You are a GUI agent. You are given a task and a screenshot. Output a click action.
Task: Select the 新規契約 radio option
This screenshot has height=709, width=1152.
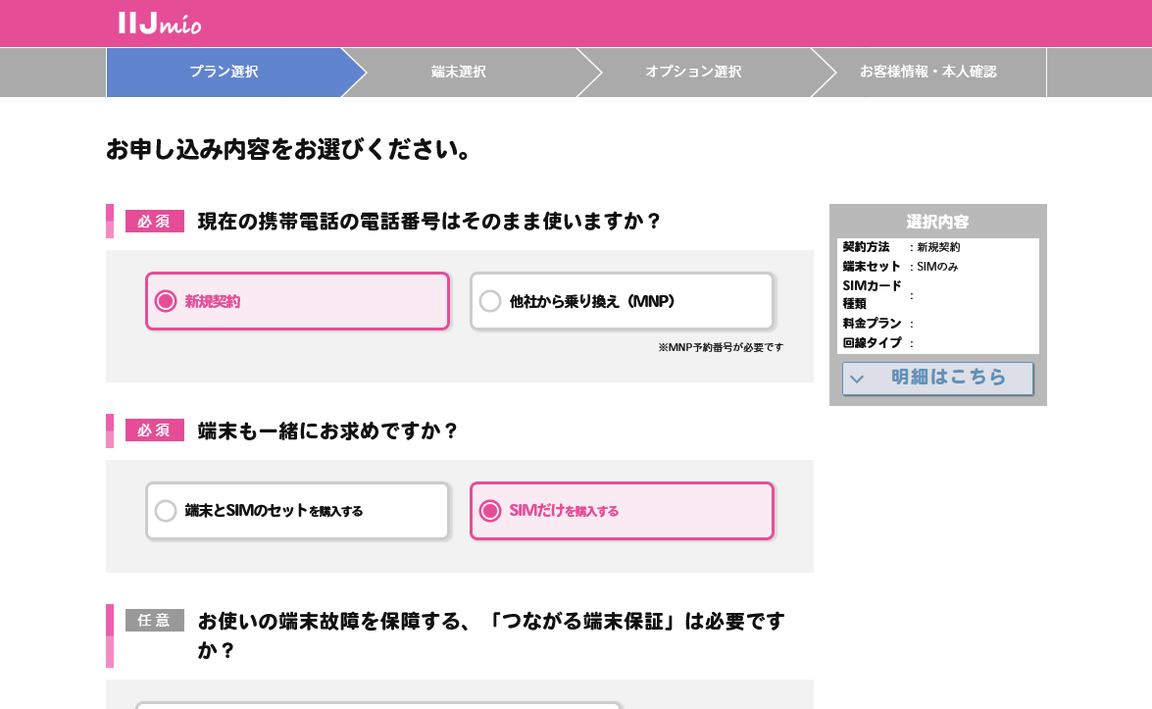[297, 301]
